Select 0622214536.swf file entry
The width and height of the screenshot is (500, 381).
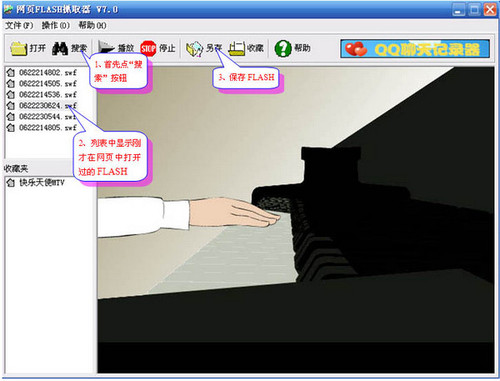pyautogui.click(x=42, y=94)
